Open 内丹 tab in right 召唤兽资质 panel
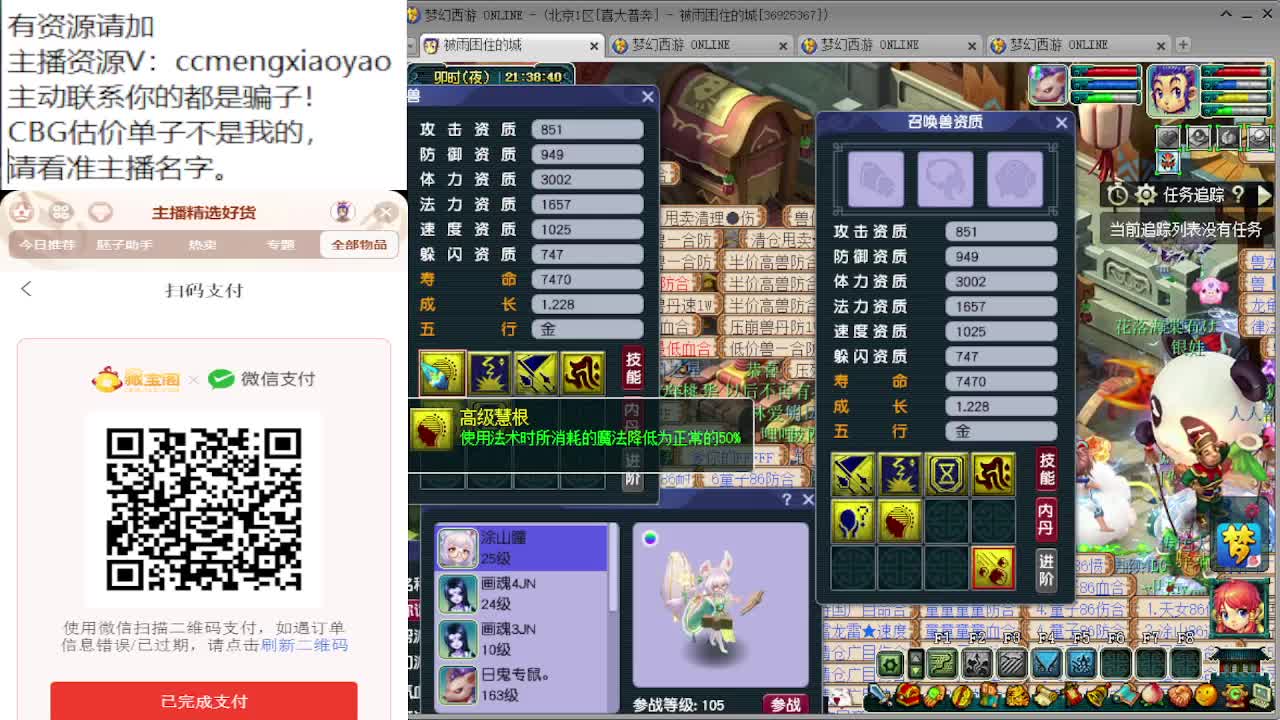Viewport: 1280px width, 720px height. (1046, 519)
